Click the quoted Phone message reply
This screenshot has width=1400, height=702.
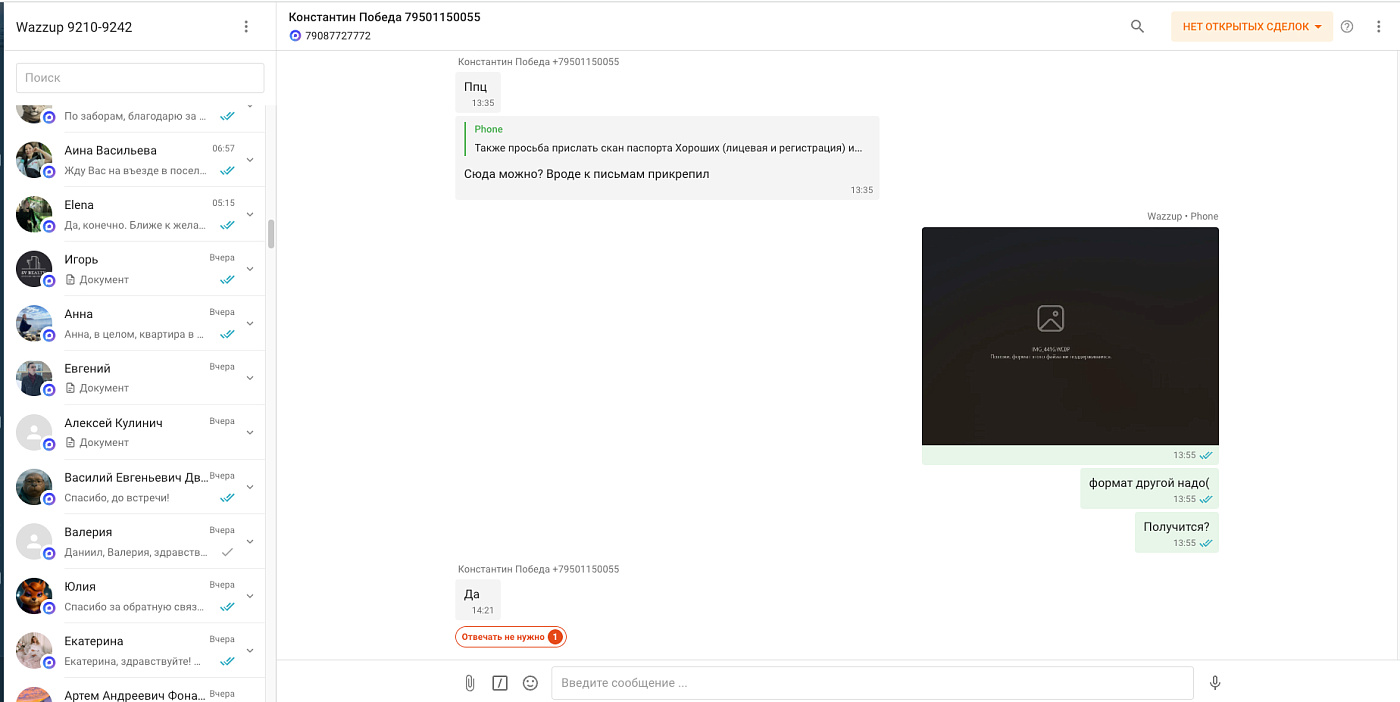click(667, 138)
